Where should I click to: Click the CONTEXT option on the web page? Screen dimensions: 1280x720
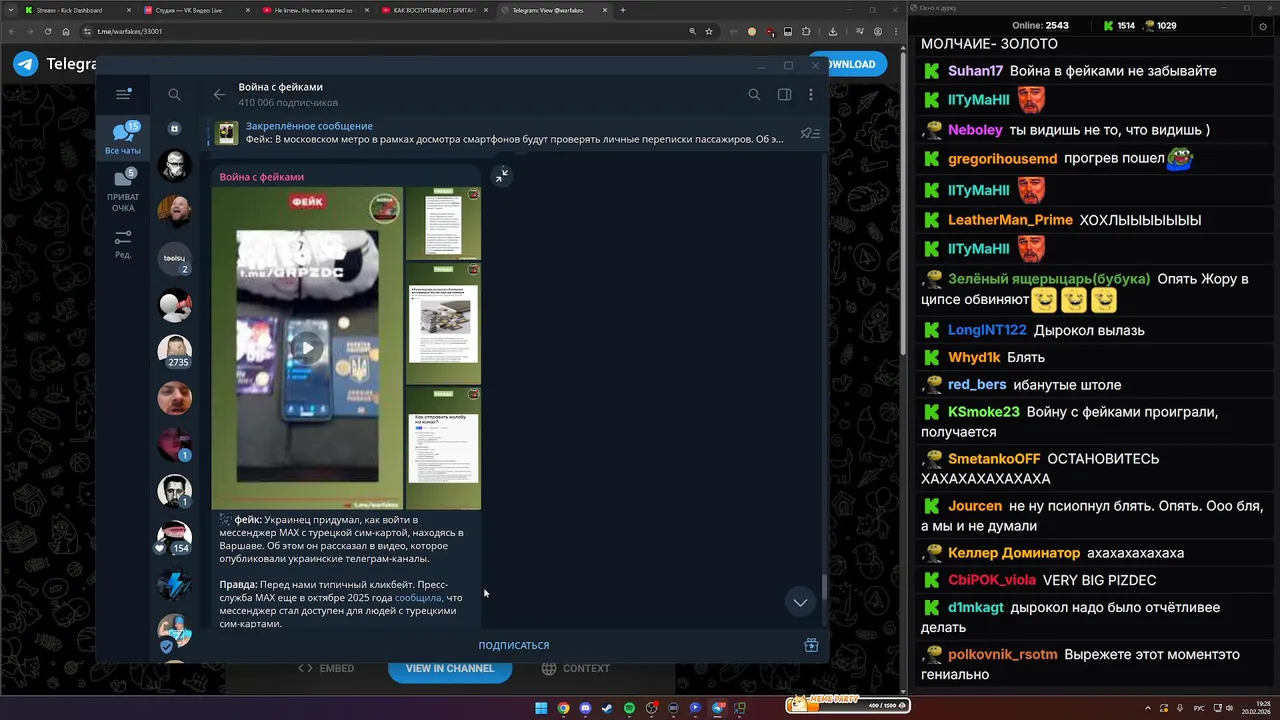(576, 668)
